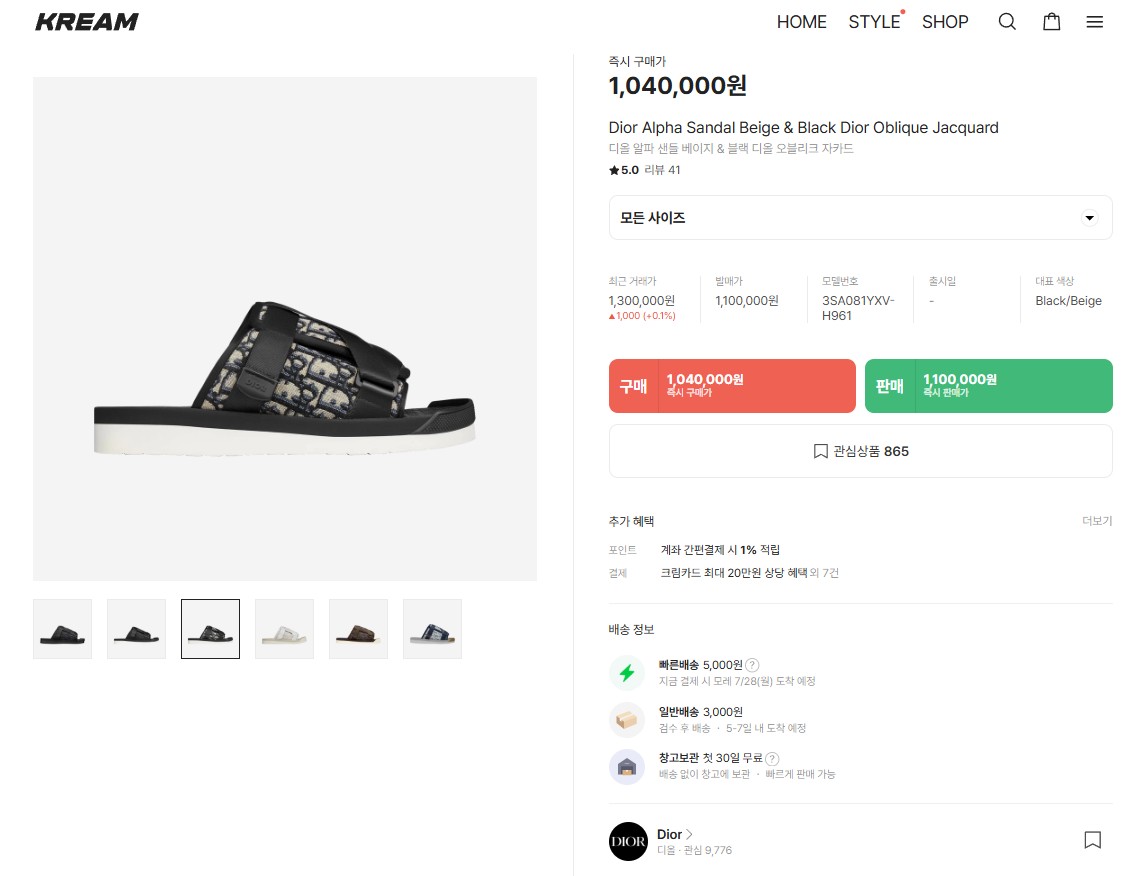The width and height of the screenshot is (1127, 876).
Task: Open the STYLE menu
Action: (874, 22)
